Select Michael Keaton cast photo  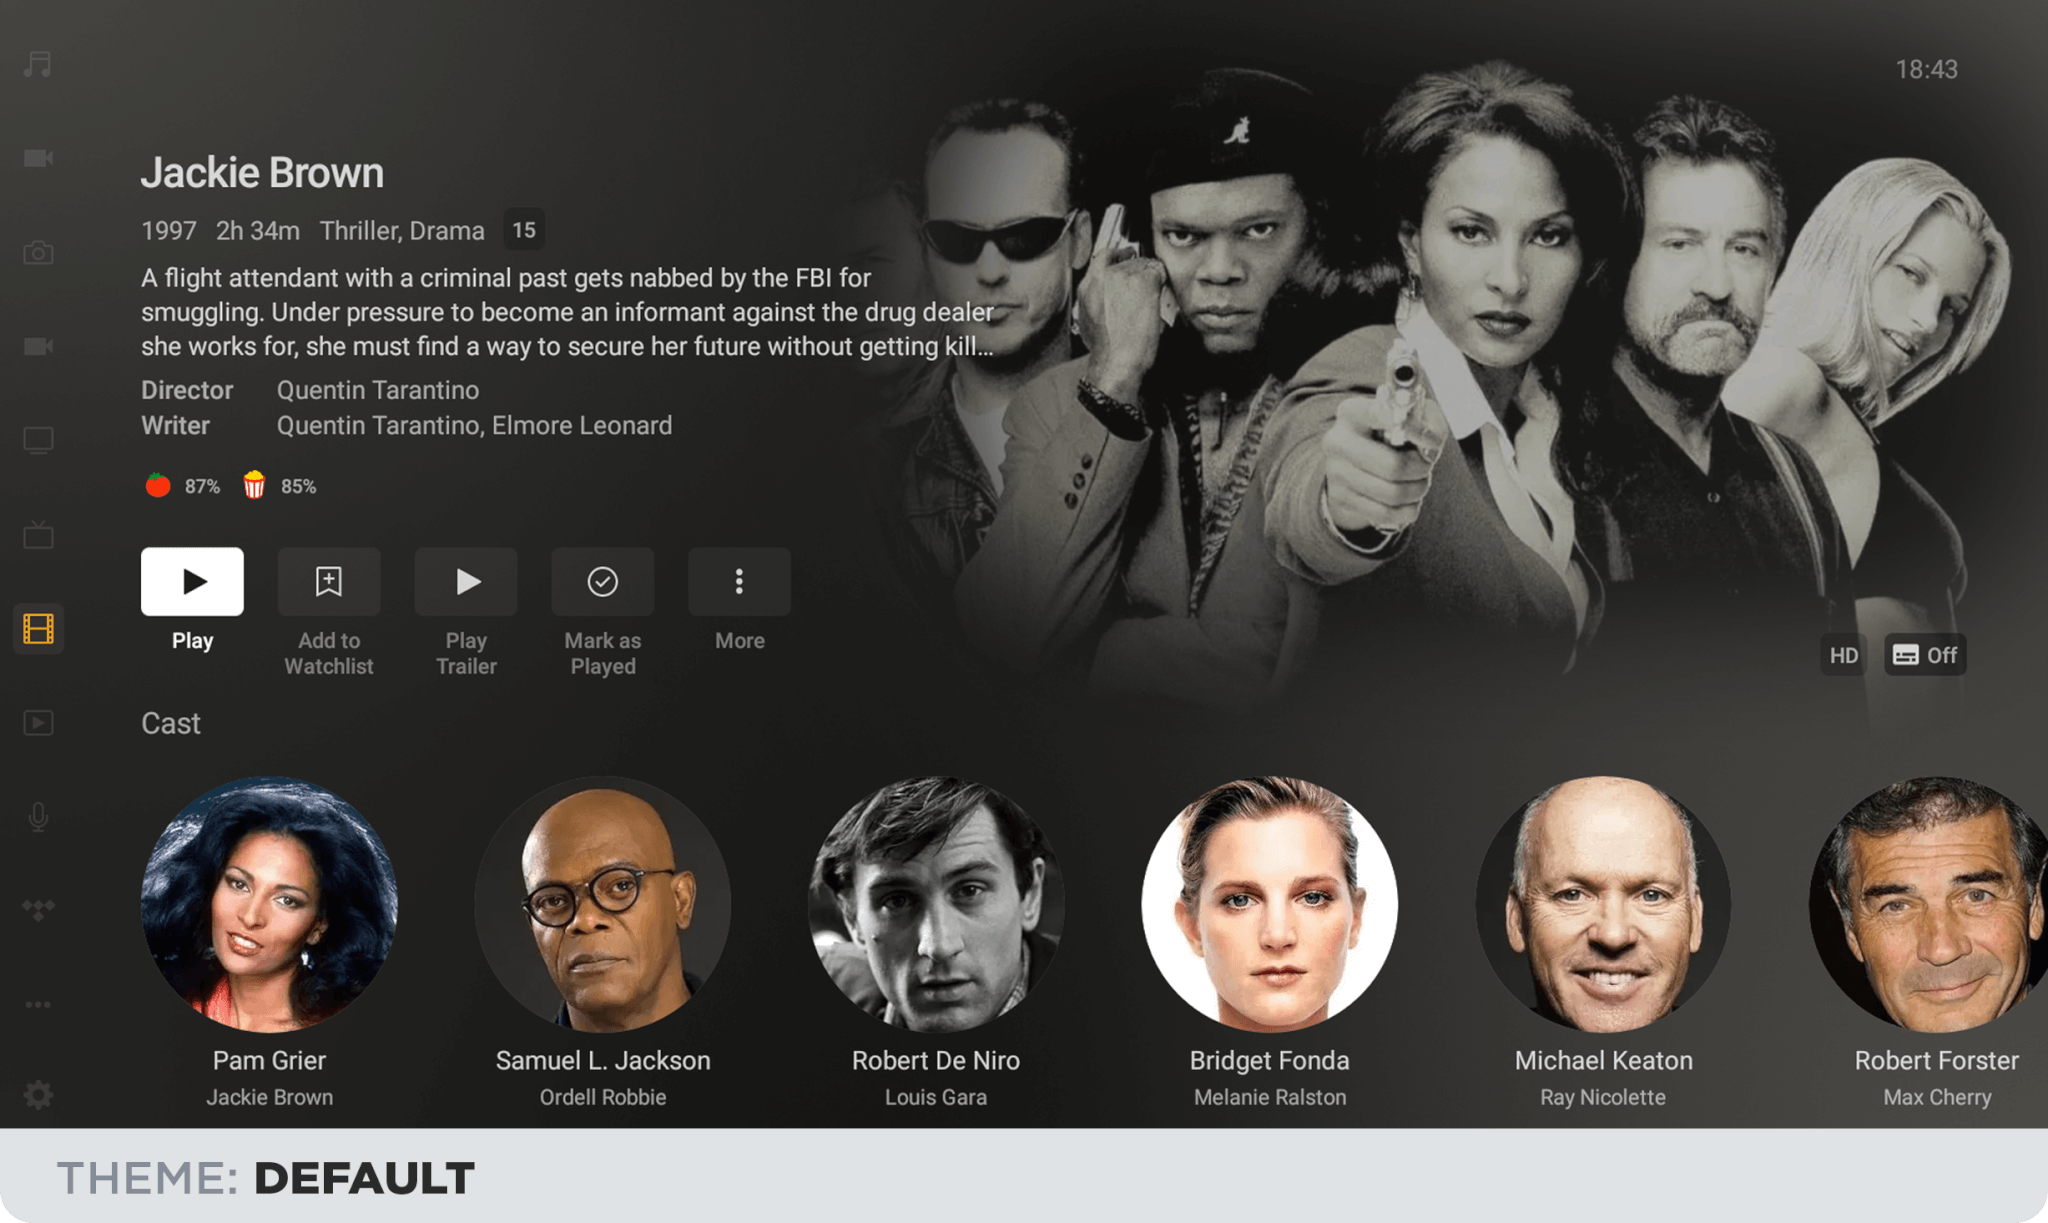(1603, 904)
